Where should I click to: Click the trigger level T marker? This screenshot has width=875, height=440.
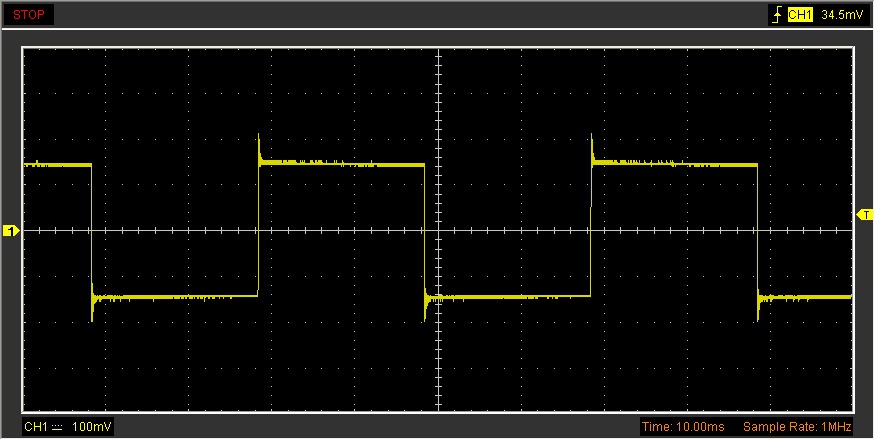click(x=865, y=213)
